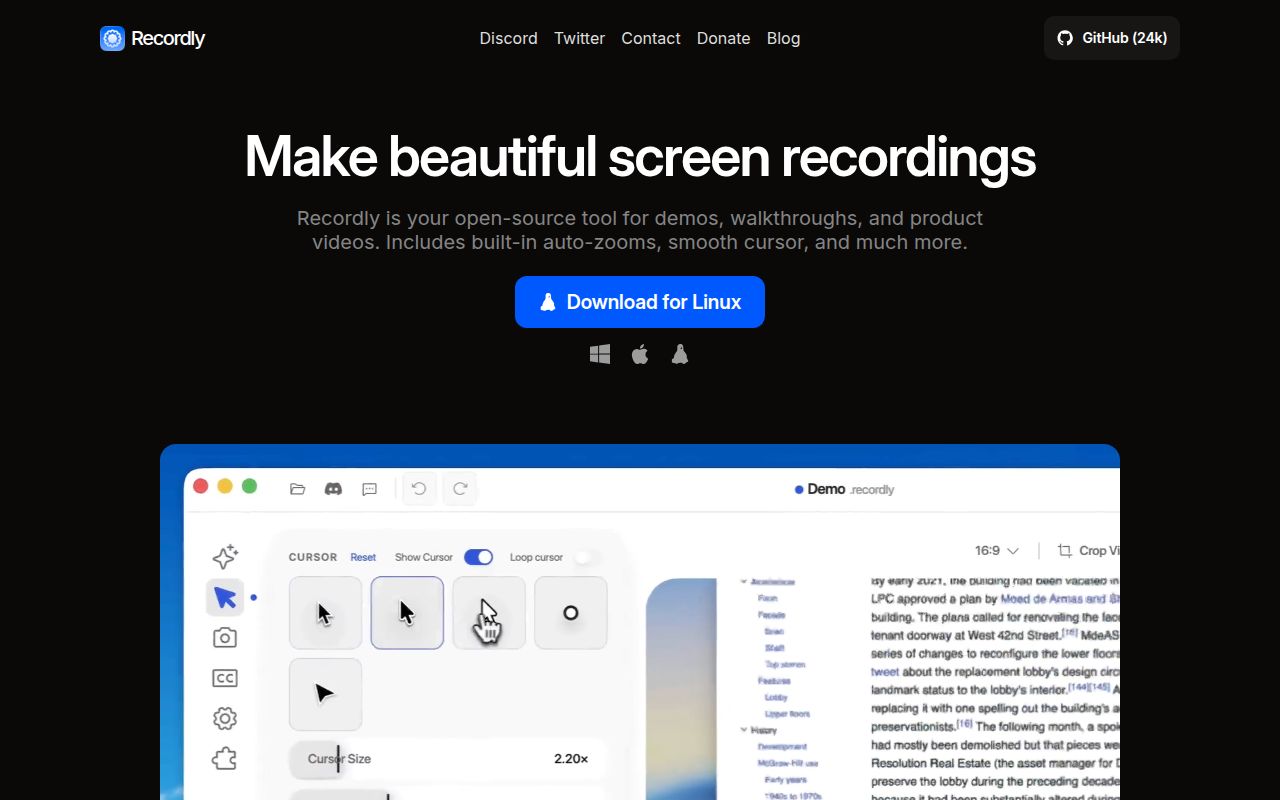1280x800 pixels.
Task: Click the undo arrow icon
Action: pyautogui.click(x=419, y=488)
